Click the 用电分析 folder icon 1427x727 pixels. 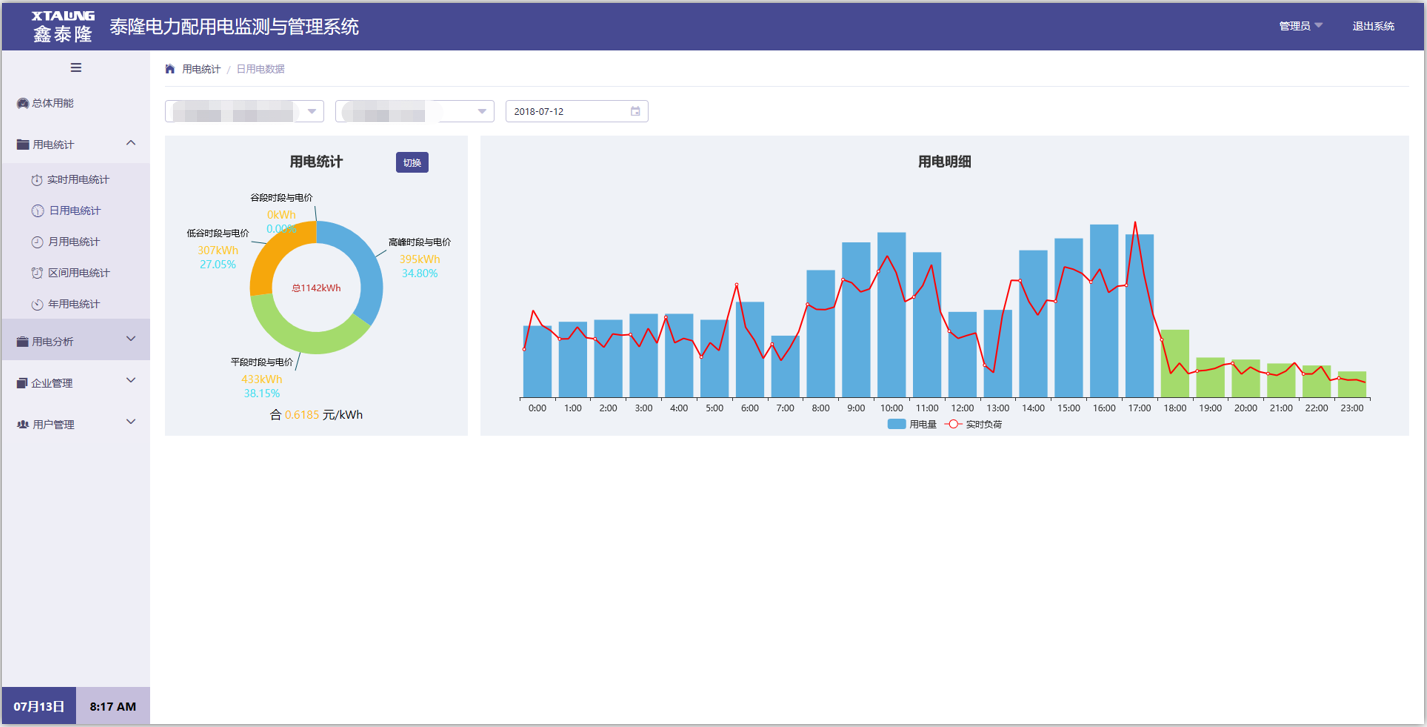23,342
